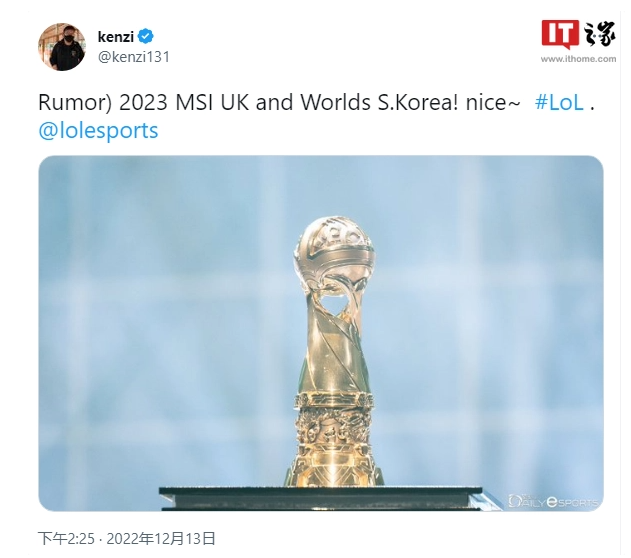Click the tweet date 2022年12月13日
This screenshot has height=558, width=631.
point(161,538)
